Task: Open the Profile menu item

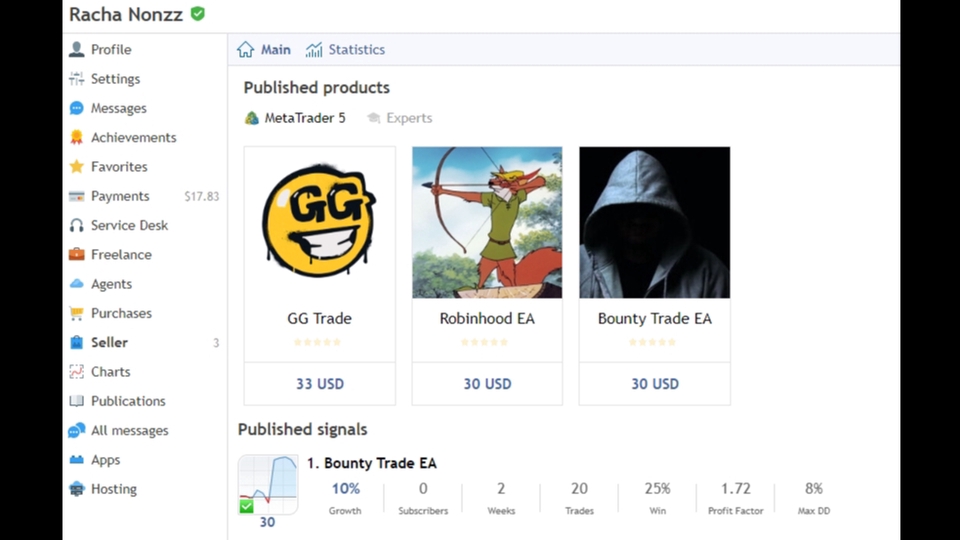Action: click(111, 50)
